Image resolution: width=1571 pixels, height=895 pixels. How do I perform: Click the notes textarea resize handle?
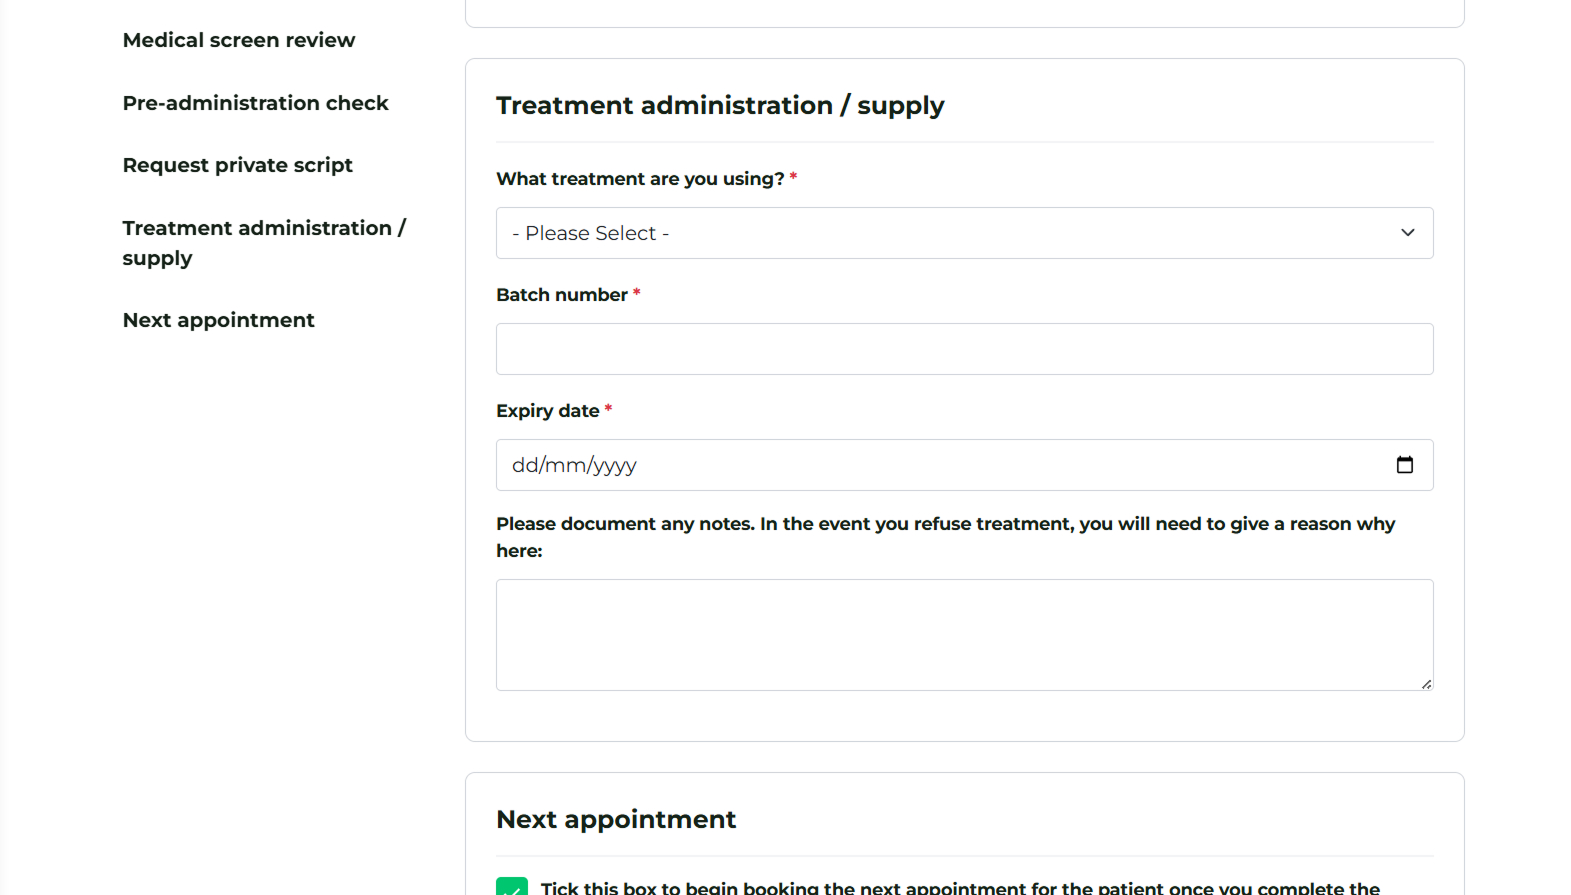click(1426, 684)
